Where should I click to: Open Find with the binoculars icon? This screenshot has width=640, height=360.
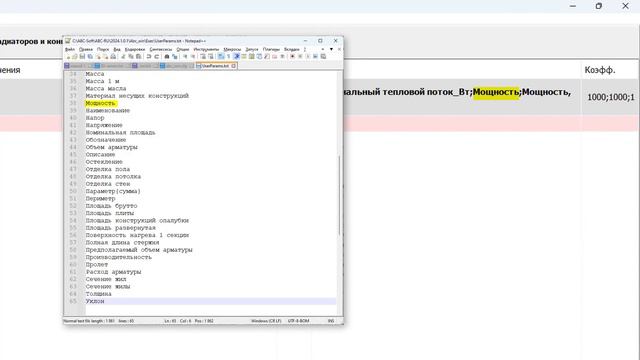pyautogui.click(x=167, y=56)
